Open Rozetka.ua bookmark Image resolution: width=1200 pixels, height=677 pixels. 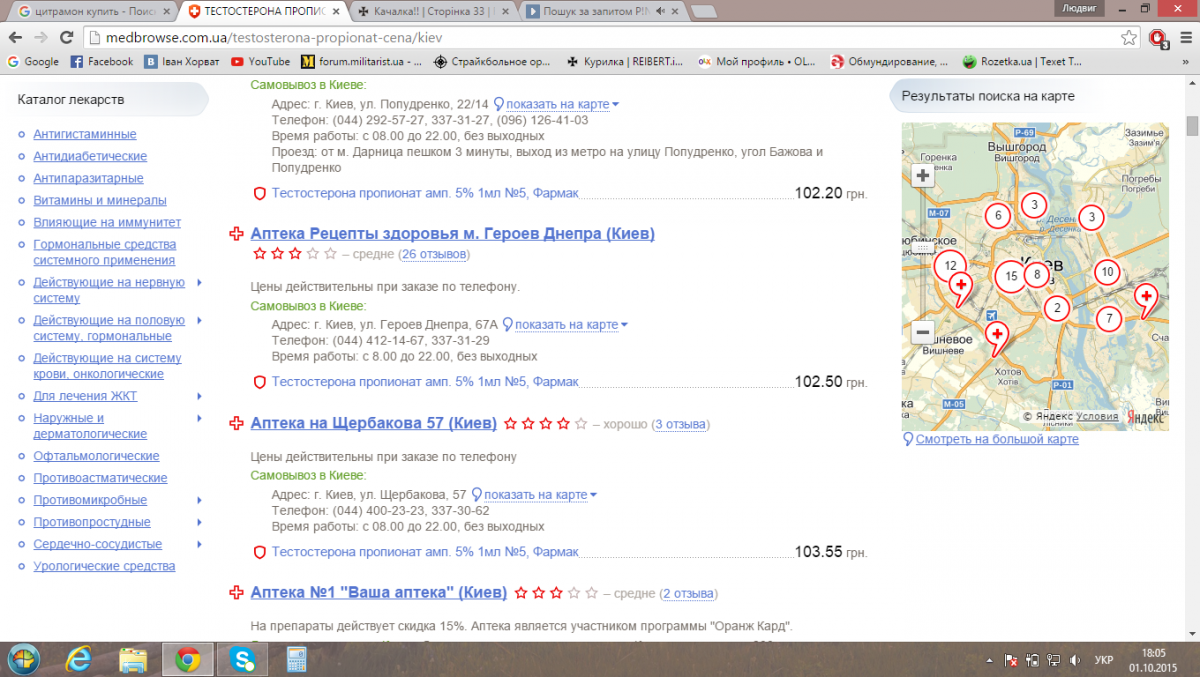click(x=1022, y=61)
